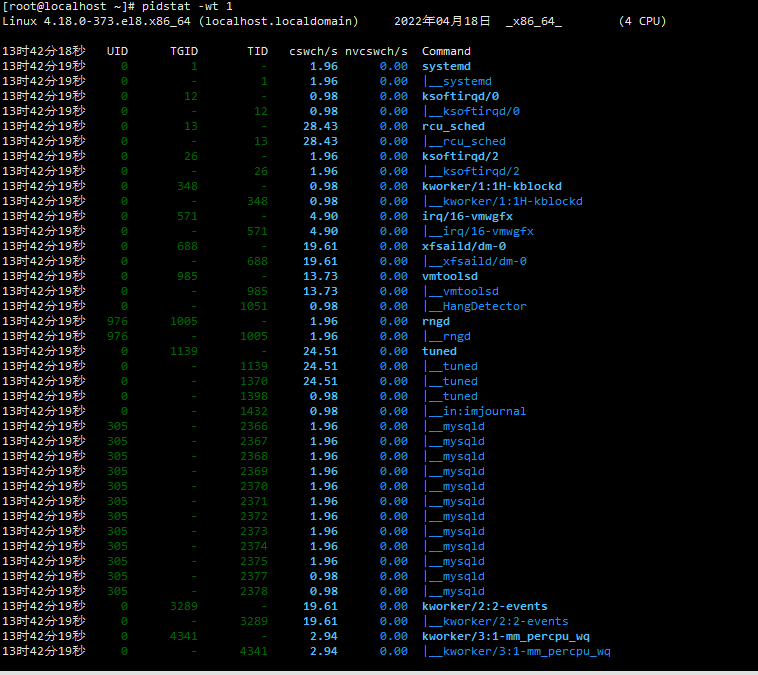Screen dimensions: 758x675
Task: Click TGID value 1005
Action: tap(184, 321)
